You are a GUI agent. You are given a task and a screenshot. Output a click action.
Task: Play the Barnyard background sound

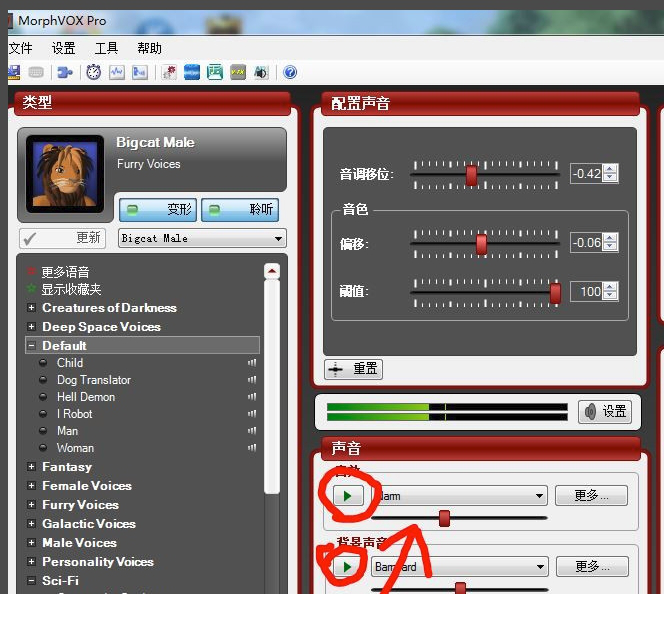(x=348, y=567)
